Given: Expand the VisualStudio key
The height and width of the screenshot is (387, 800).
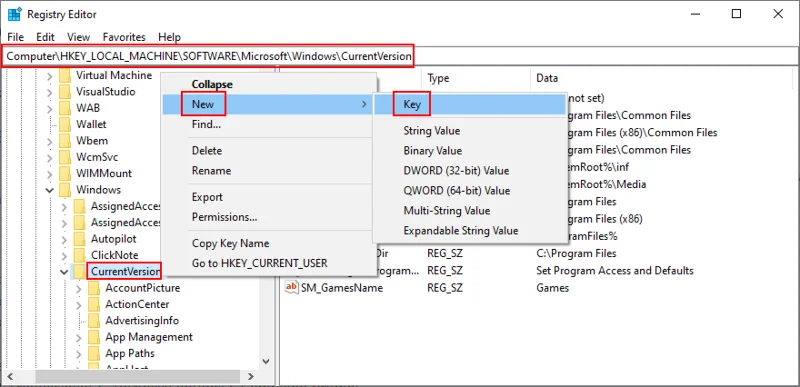Looking at the screenshot, I should (x=49, y=92).
